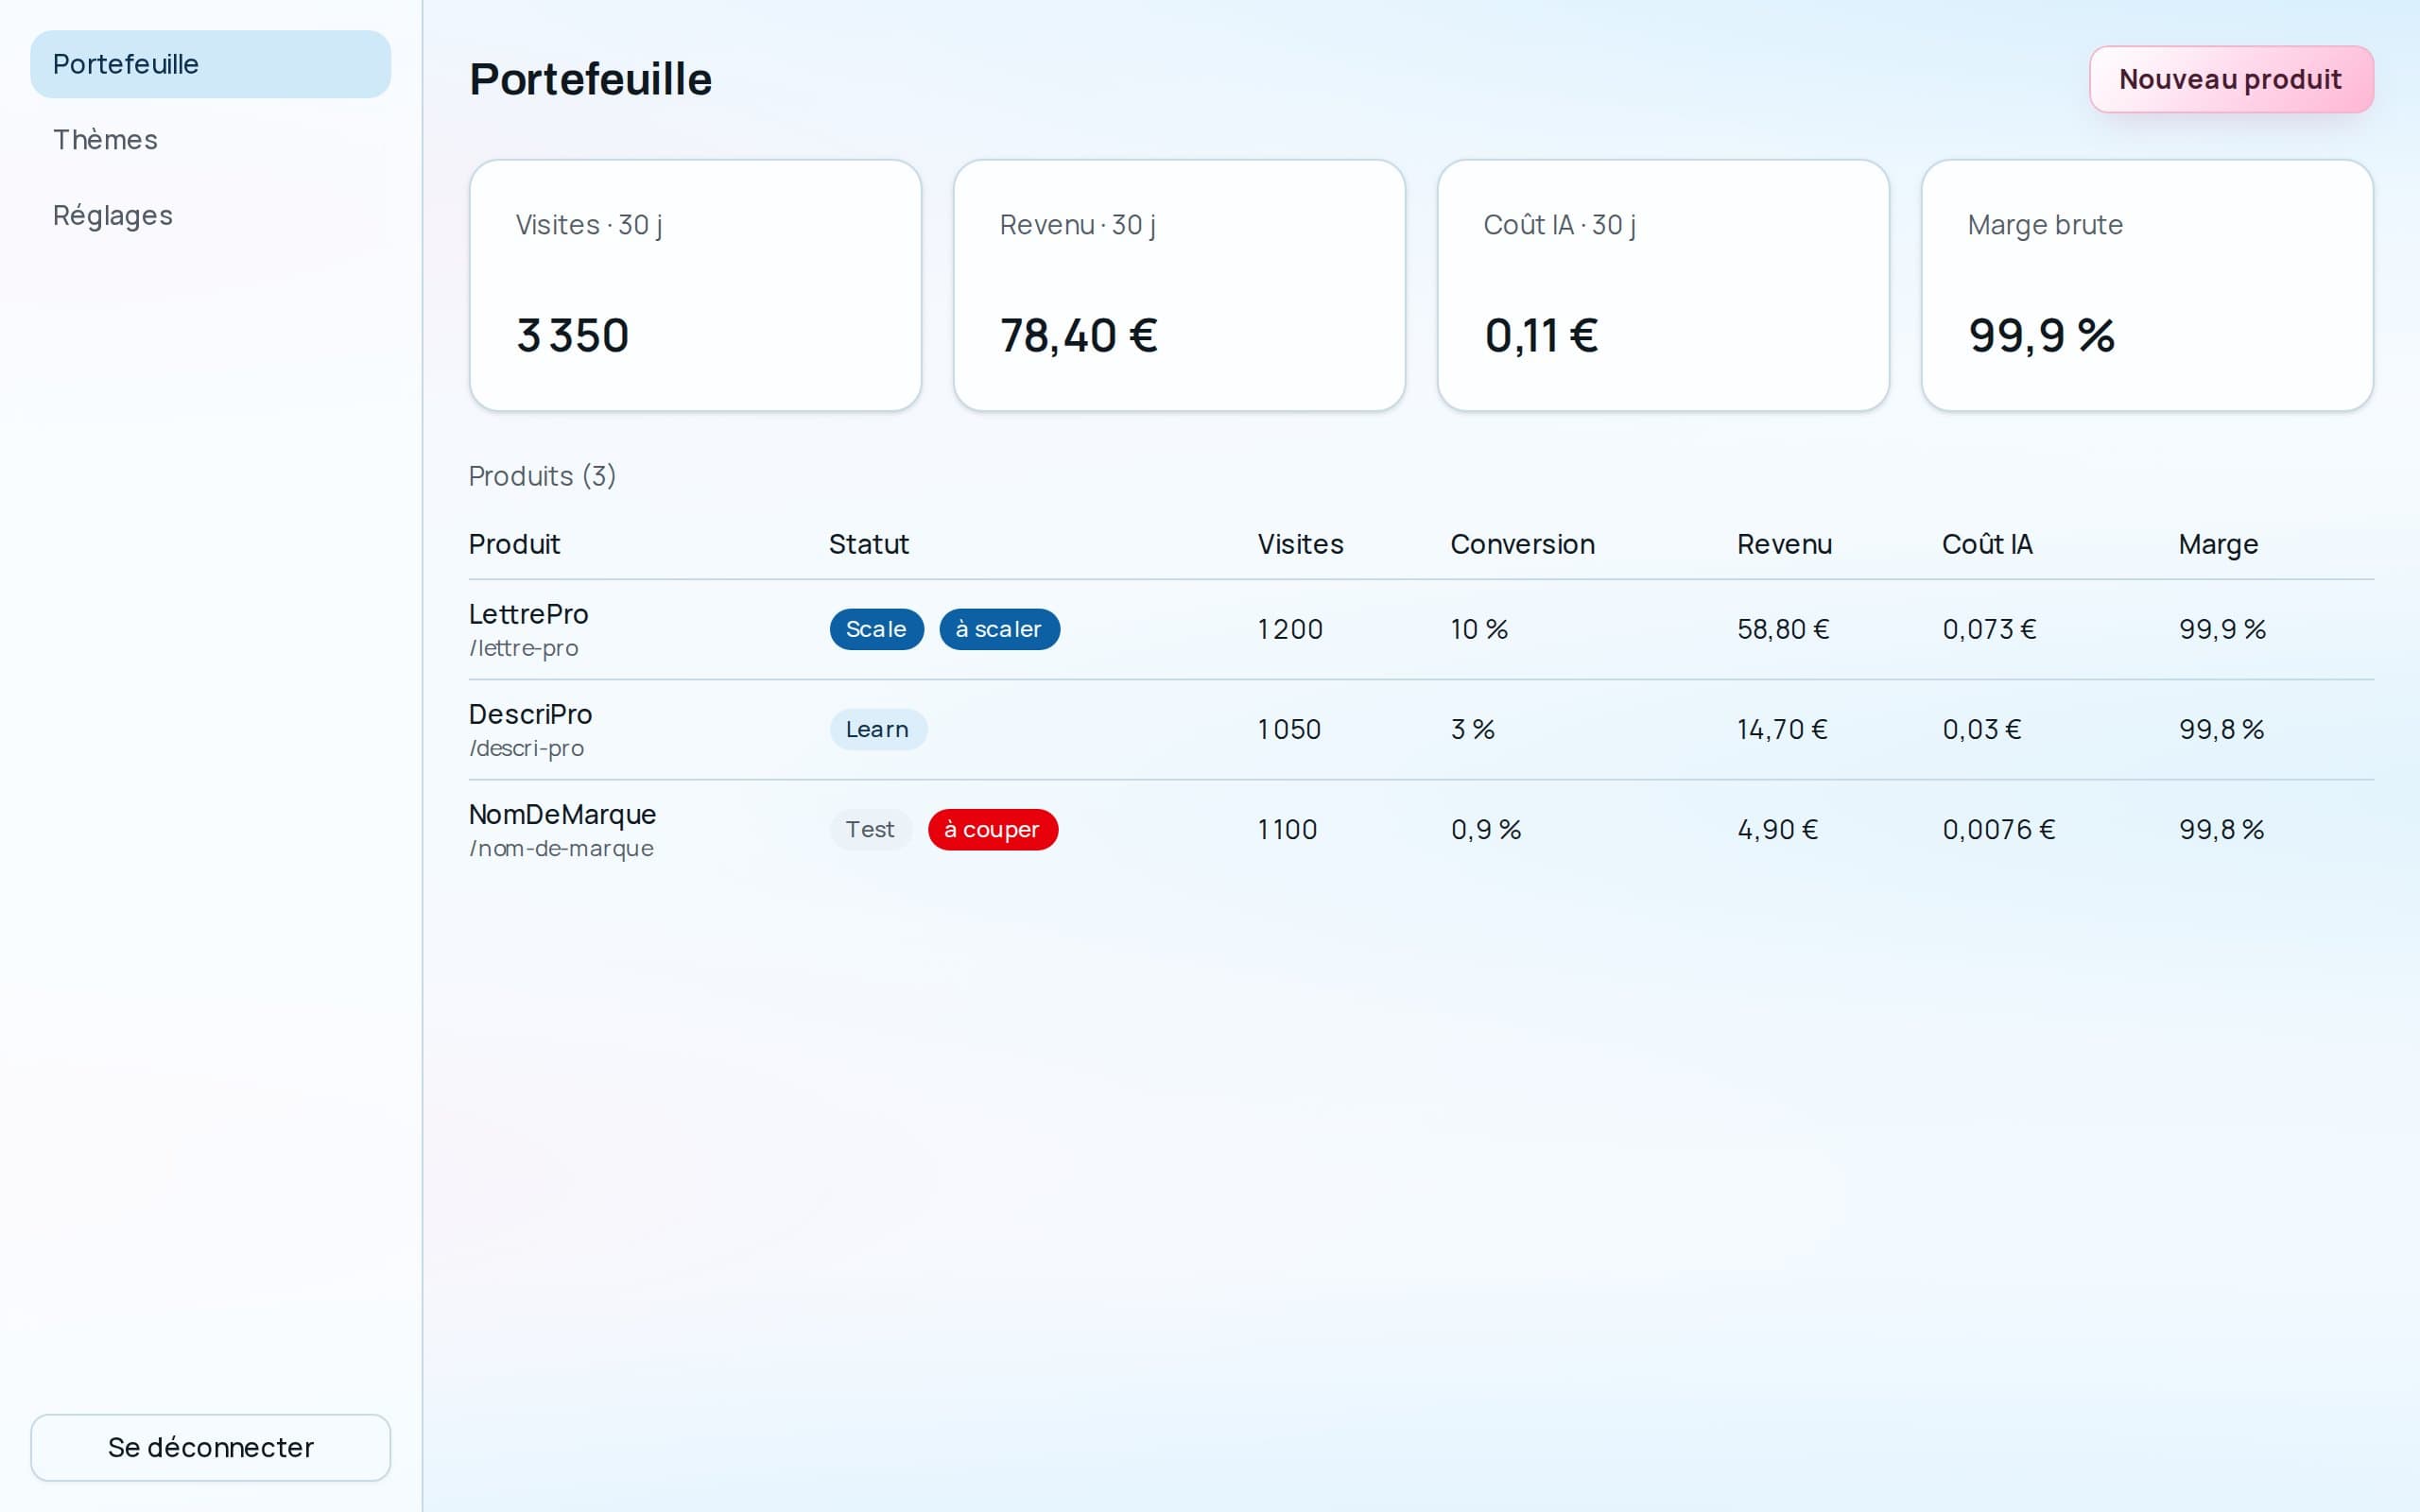
Task: Go to Thèmes in the sidebar
Action: (210, 140)
